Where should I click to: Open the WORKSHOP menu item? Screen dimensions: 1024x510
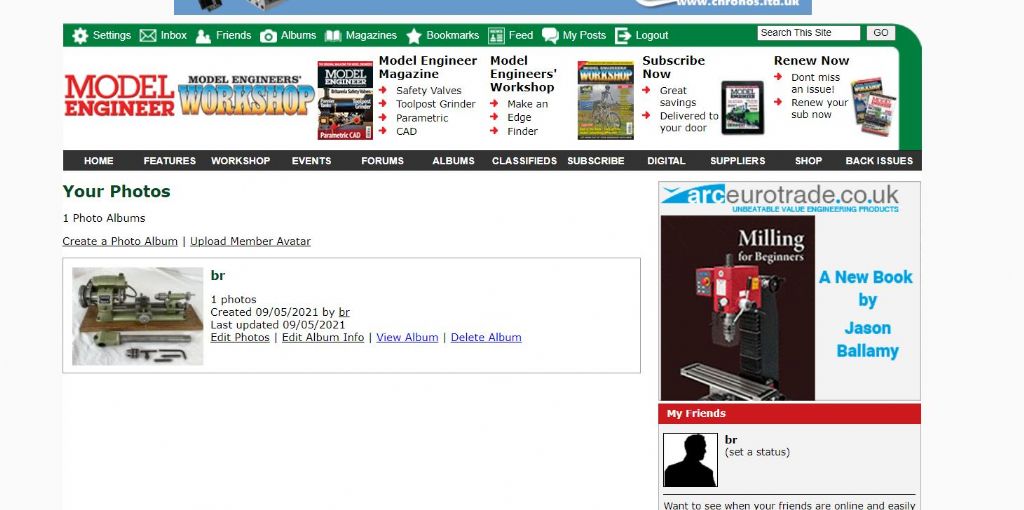pyautogui.click(x=240, y=161)
